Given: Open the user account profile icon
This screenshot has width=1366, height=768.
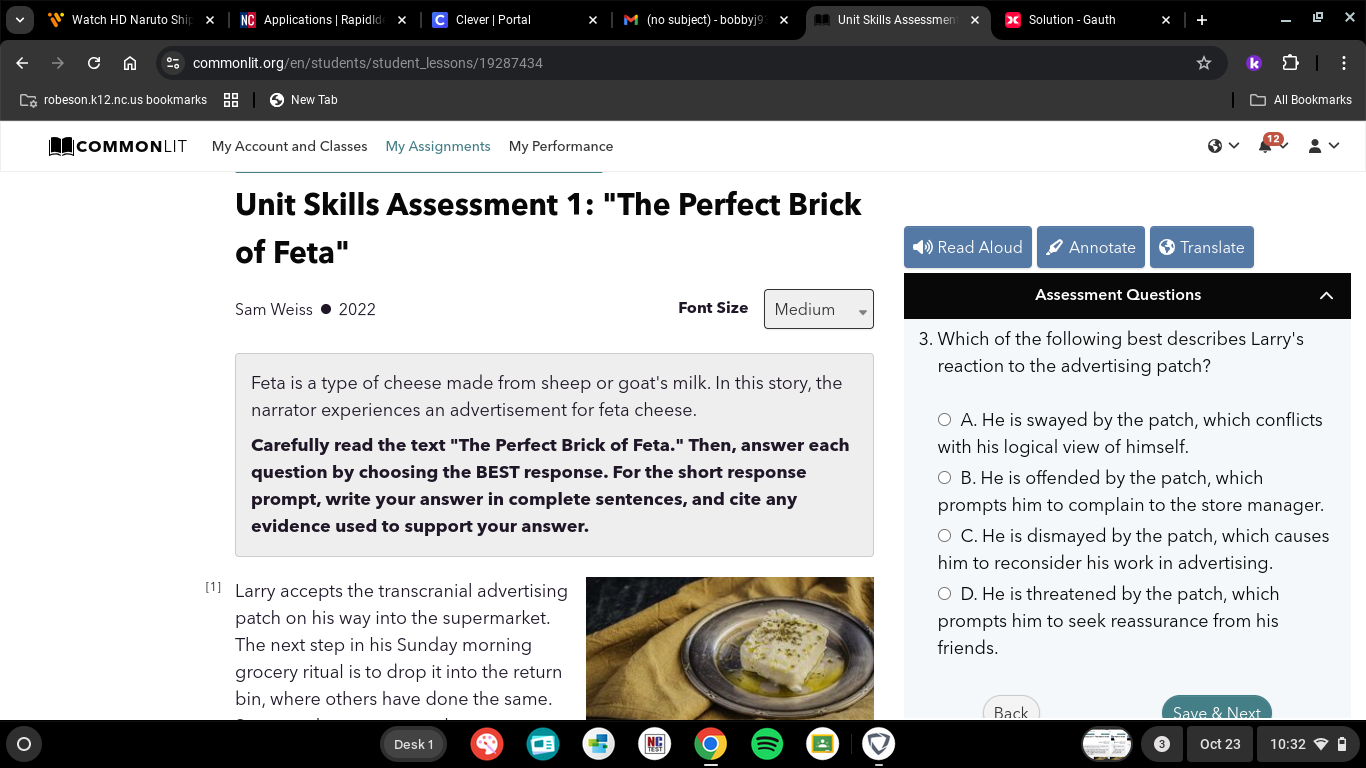Looking at the screenshot, I should point(1315,146).
